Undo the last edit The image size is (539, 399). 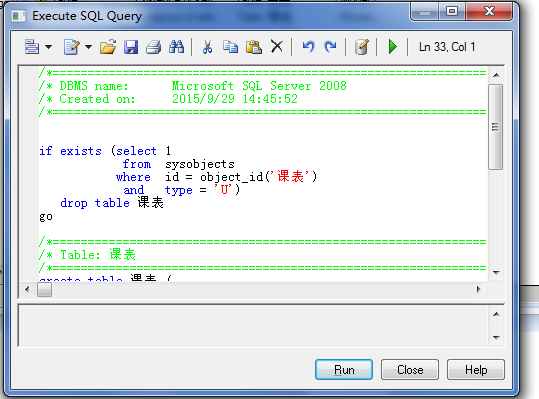[308, 46]
